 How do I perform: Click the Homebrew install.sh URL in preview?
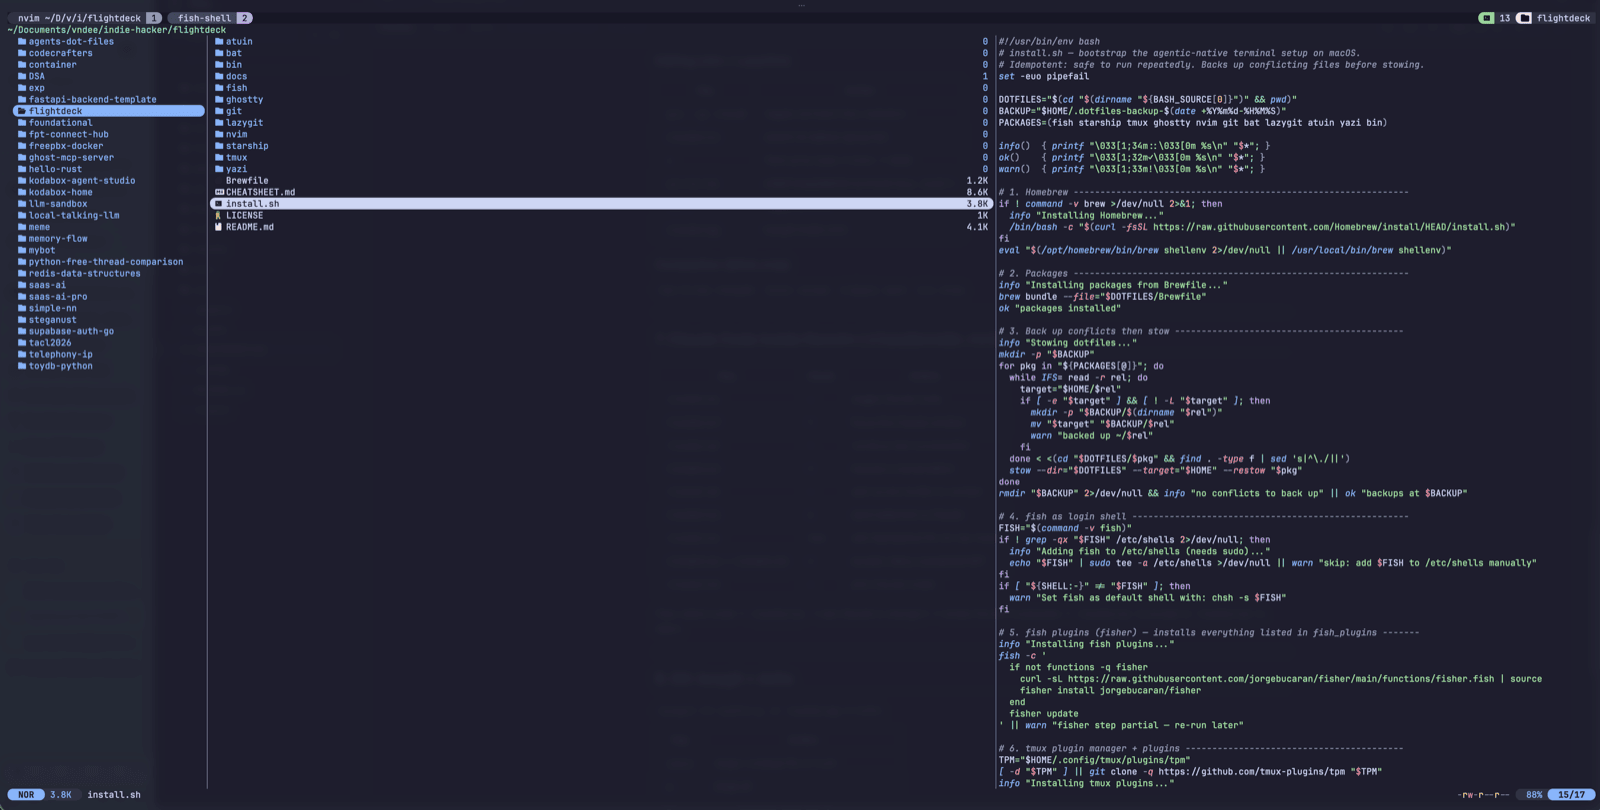pyautogui.click(x=1329, y=227)
